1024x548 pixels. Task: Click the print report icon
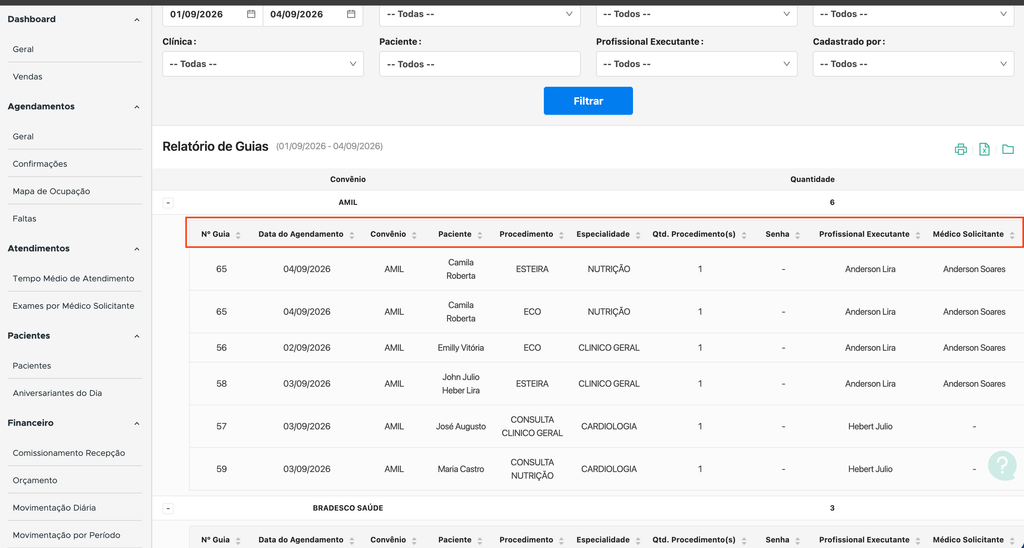tap(961, 150)
